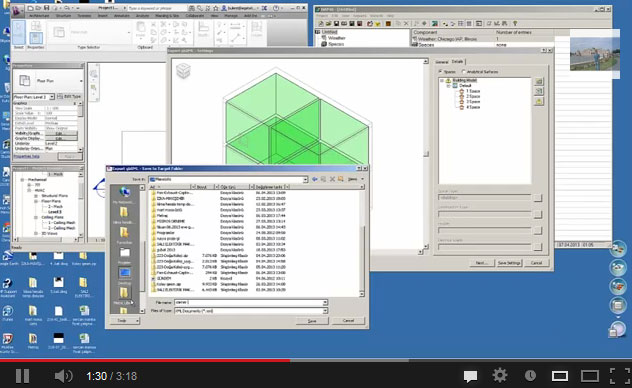
Task: Click Save button in Save to Target Folder dialog
Action: pyautogui.click(x=312, y=321)
